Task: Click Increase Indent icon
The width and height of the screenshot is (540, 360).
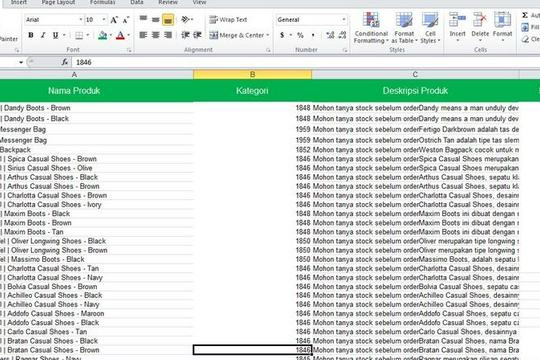Action: pyautogui.click(x=198, y=35)
